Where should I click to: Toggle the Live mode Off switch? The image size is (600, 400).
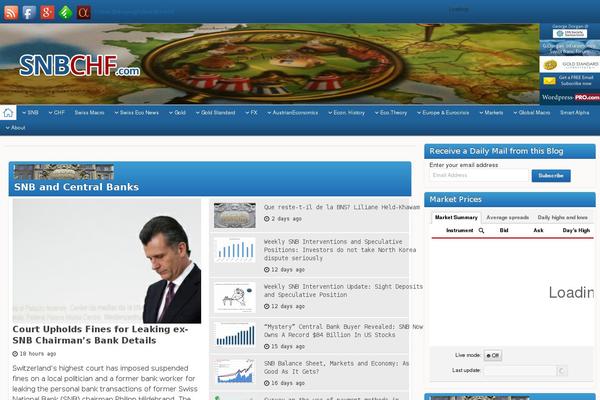492,355
